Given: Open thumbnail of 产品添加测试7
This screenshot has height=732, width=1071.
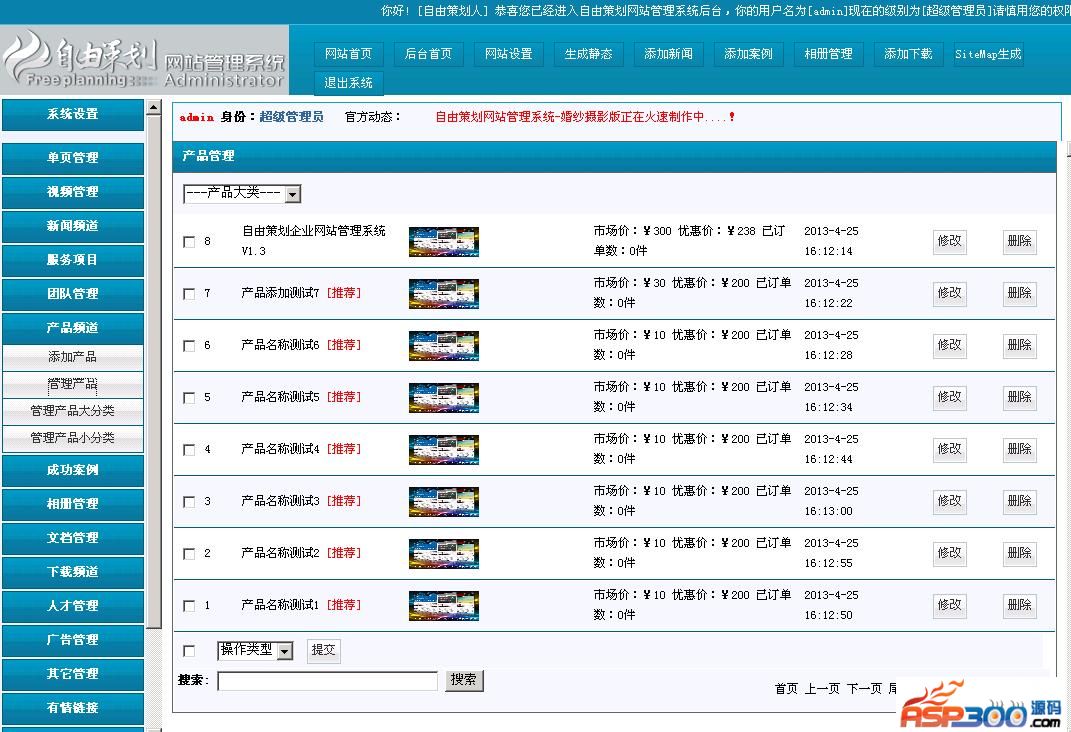Looking at the screenshot, I should [x=444, y=294].
